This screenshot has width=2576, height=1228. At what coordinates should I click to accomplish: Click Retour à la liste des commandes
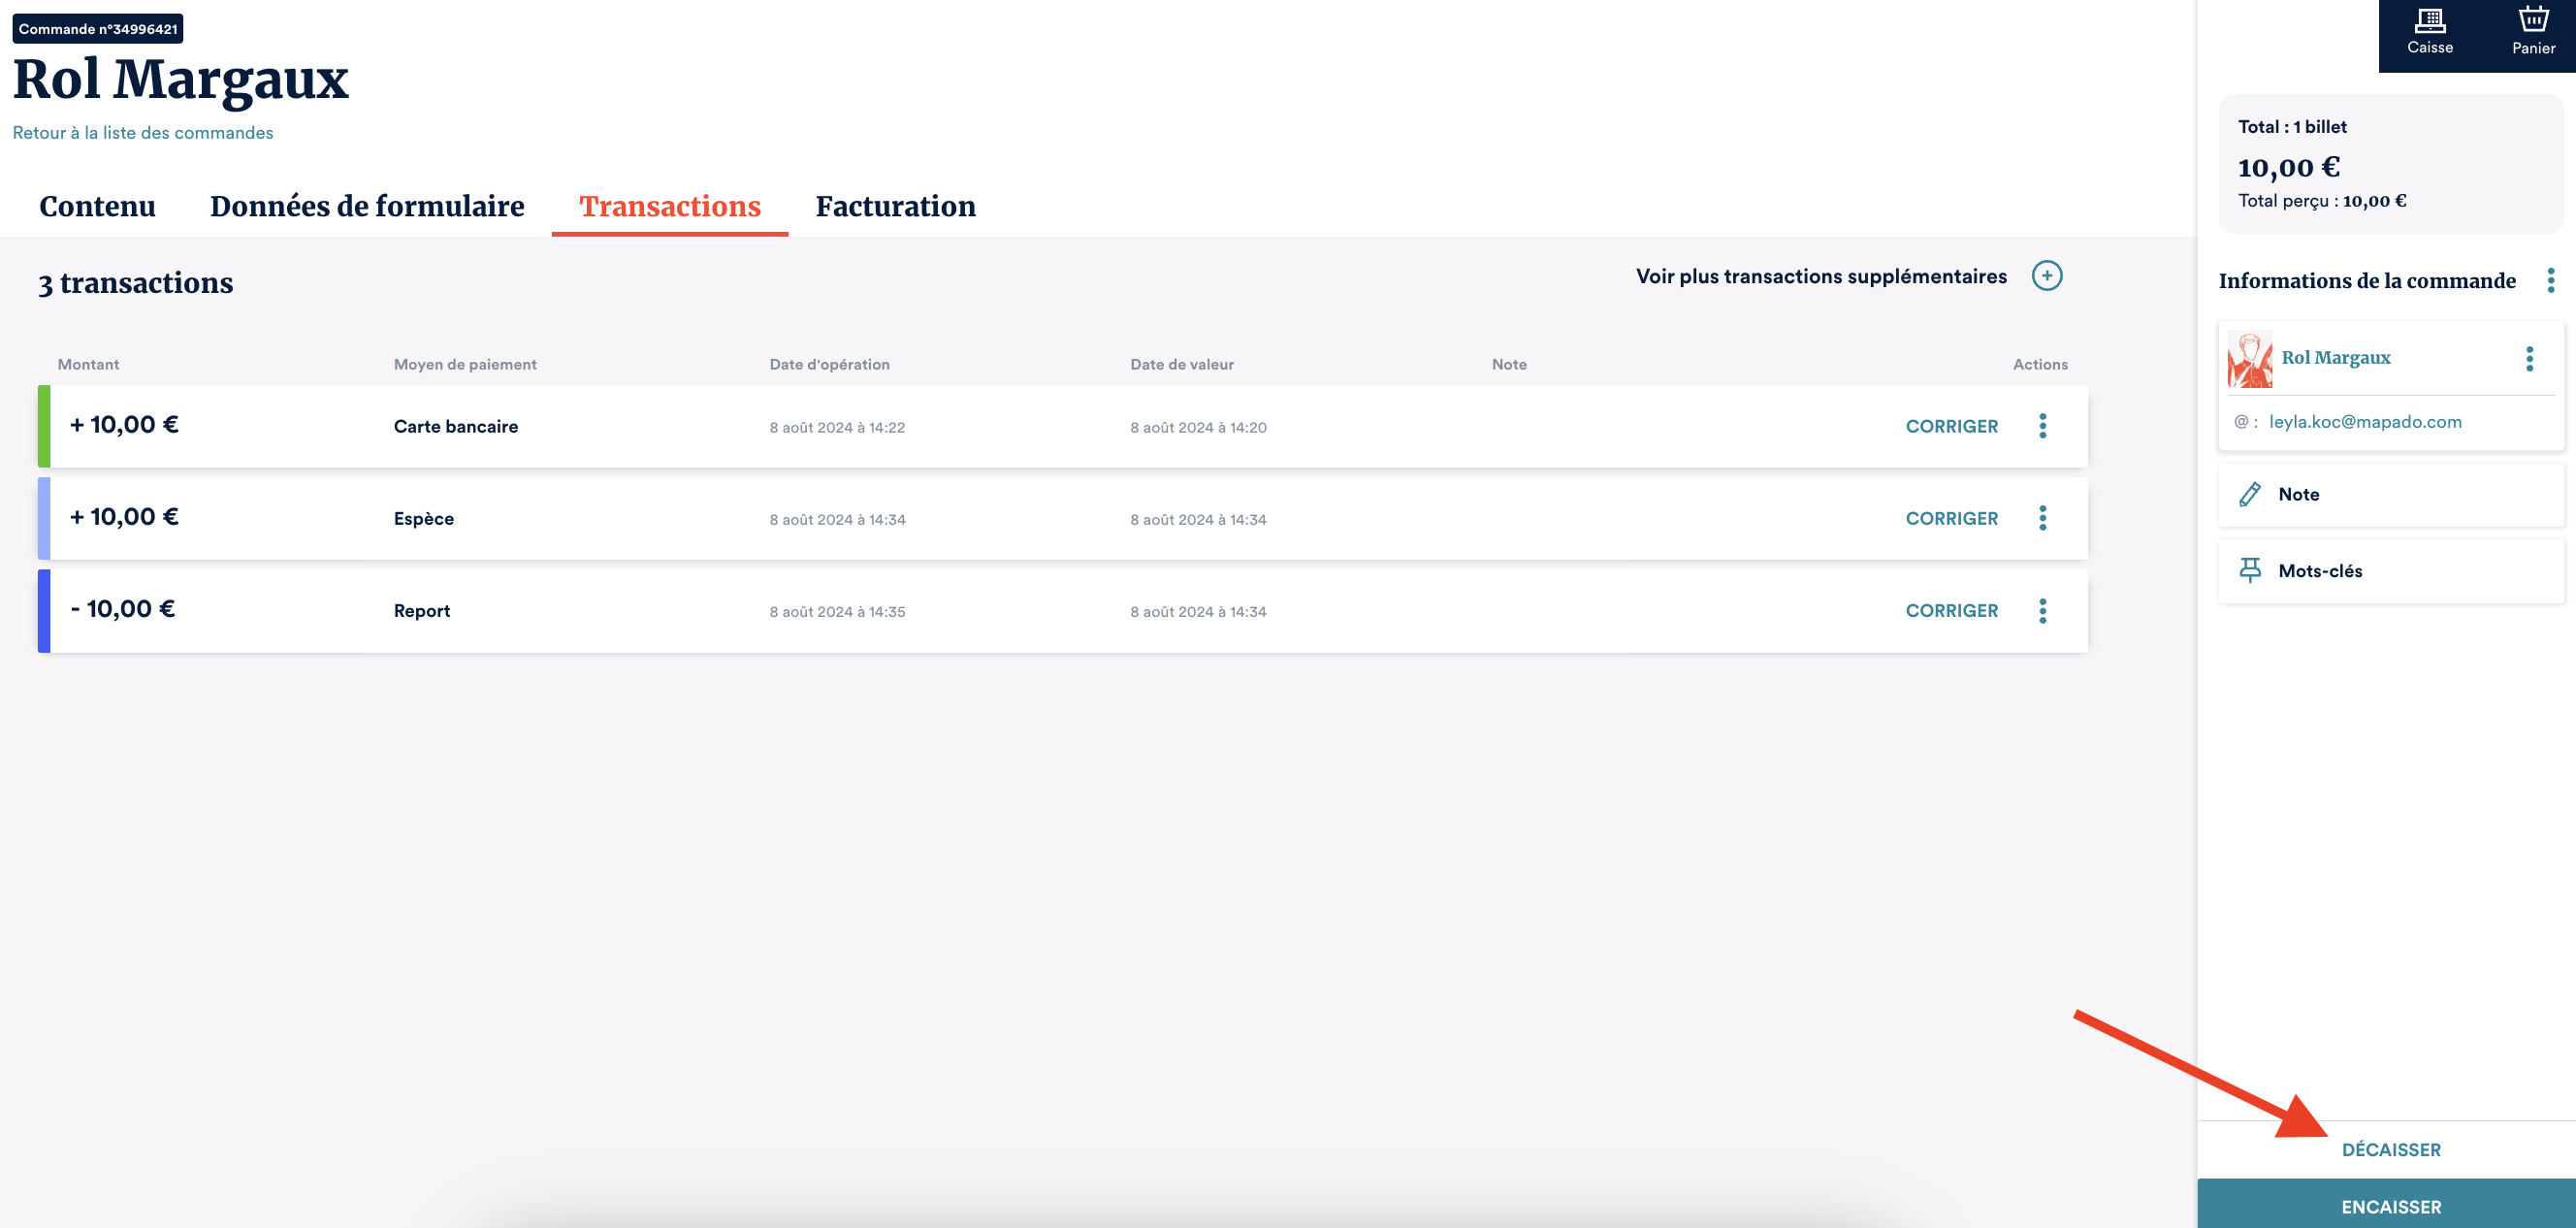click(x=142, y=133)
